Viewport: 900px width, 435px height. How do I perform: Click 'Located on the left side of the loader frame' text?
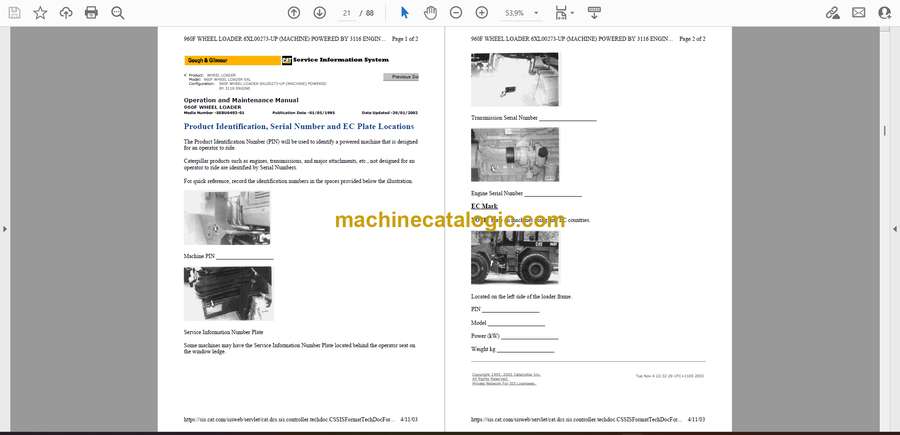coord(521,297)
